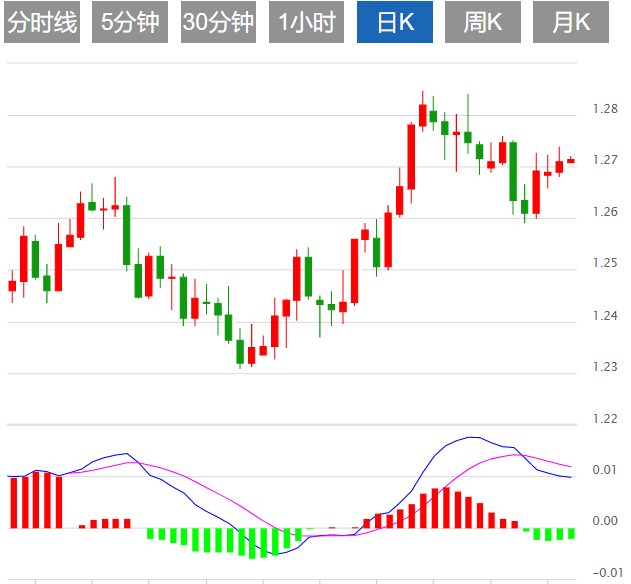Select the 5分钟 interval tab
This screenshot has width=631, height=584.
click(x=130, y=22)
